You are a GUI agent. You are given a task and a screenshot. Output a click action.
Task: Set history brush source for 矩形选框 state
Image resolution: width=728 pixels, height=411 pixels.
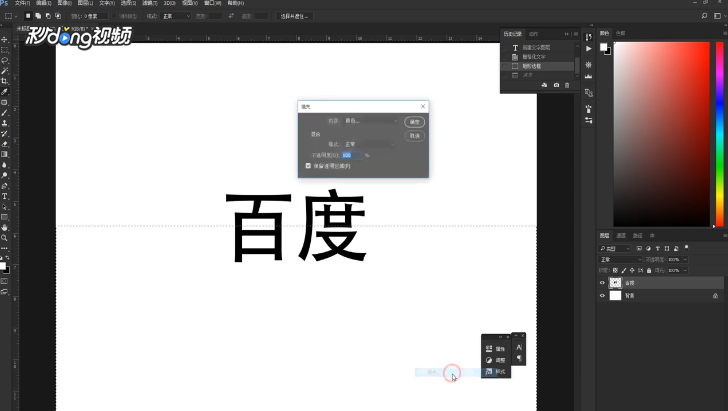pos(505,66)
